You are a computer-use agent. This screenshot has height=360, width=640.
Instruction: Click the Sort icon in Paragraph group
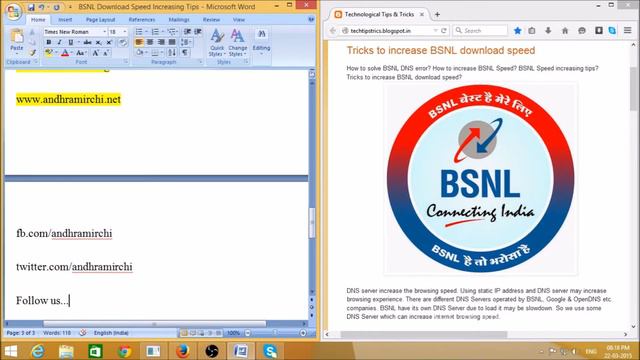click(172, 53)
